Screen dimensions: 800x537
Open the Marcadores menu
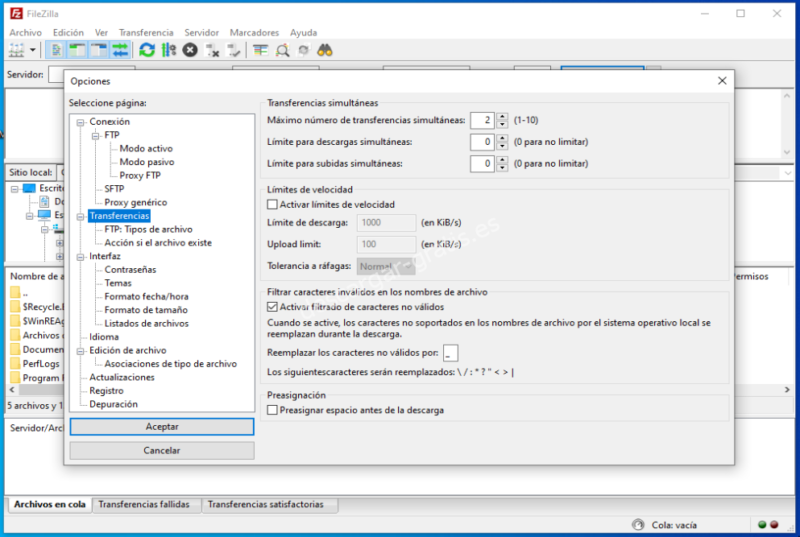point(254,32)
